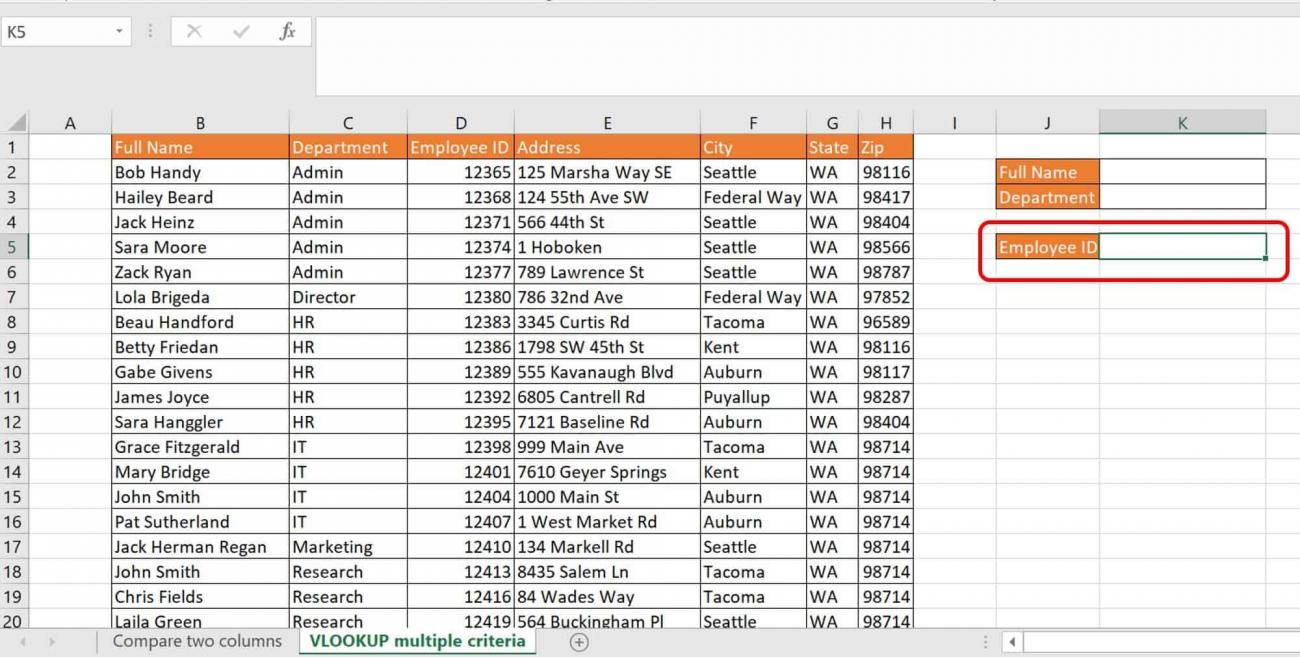1300x657 pixels.
Task: Click the Select All corner triangle
Action: click(15, 123)
